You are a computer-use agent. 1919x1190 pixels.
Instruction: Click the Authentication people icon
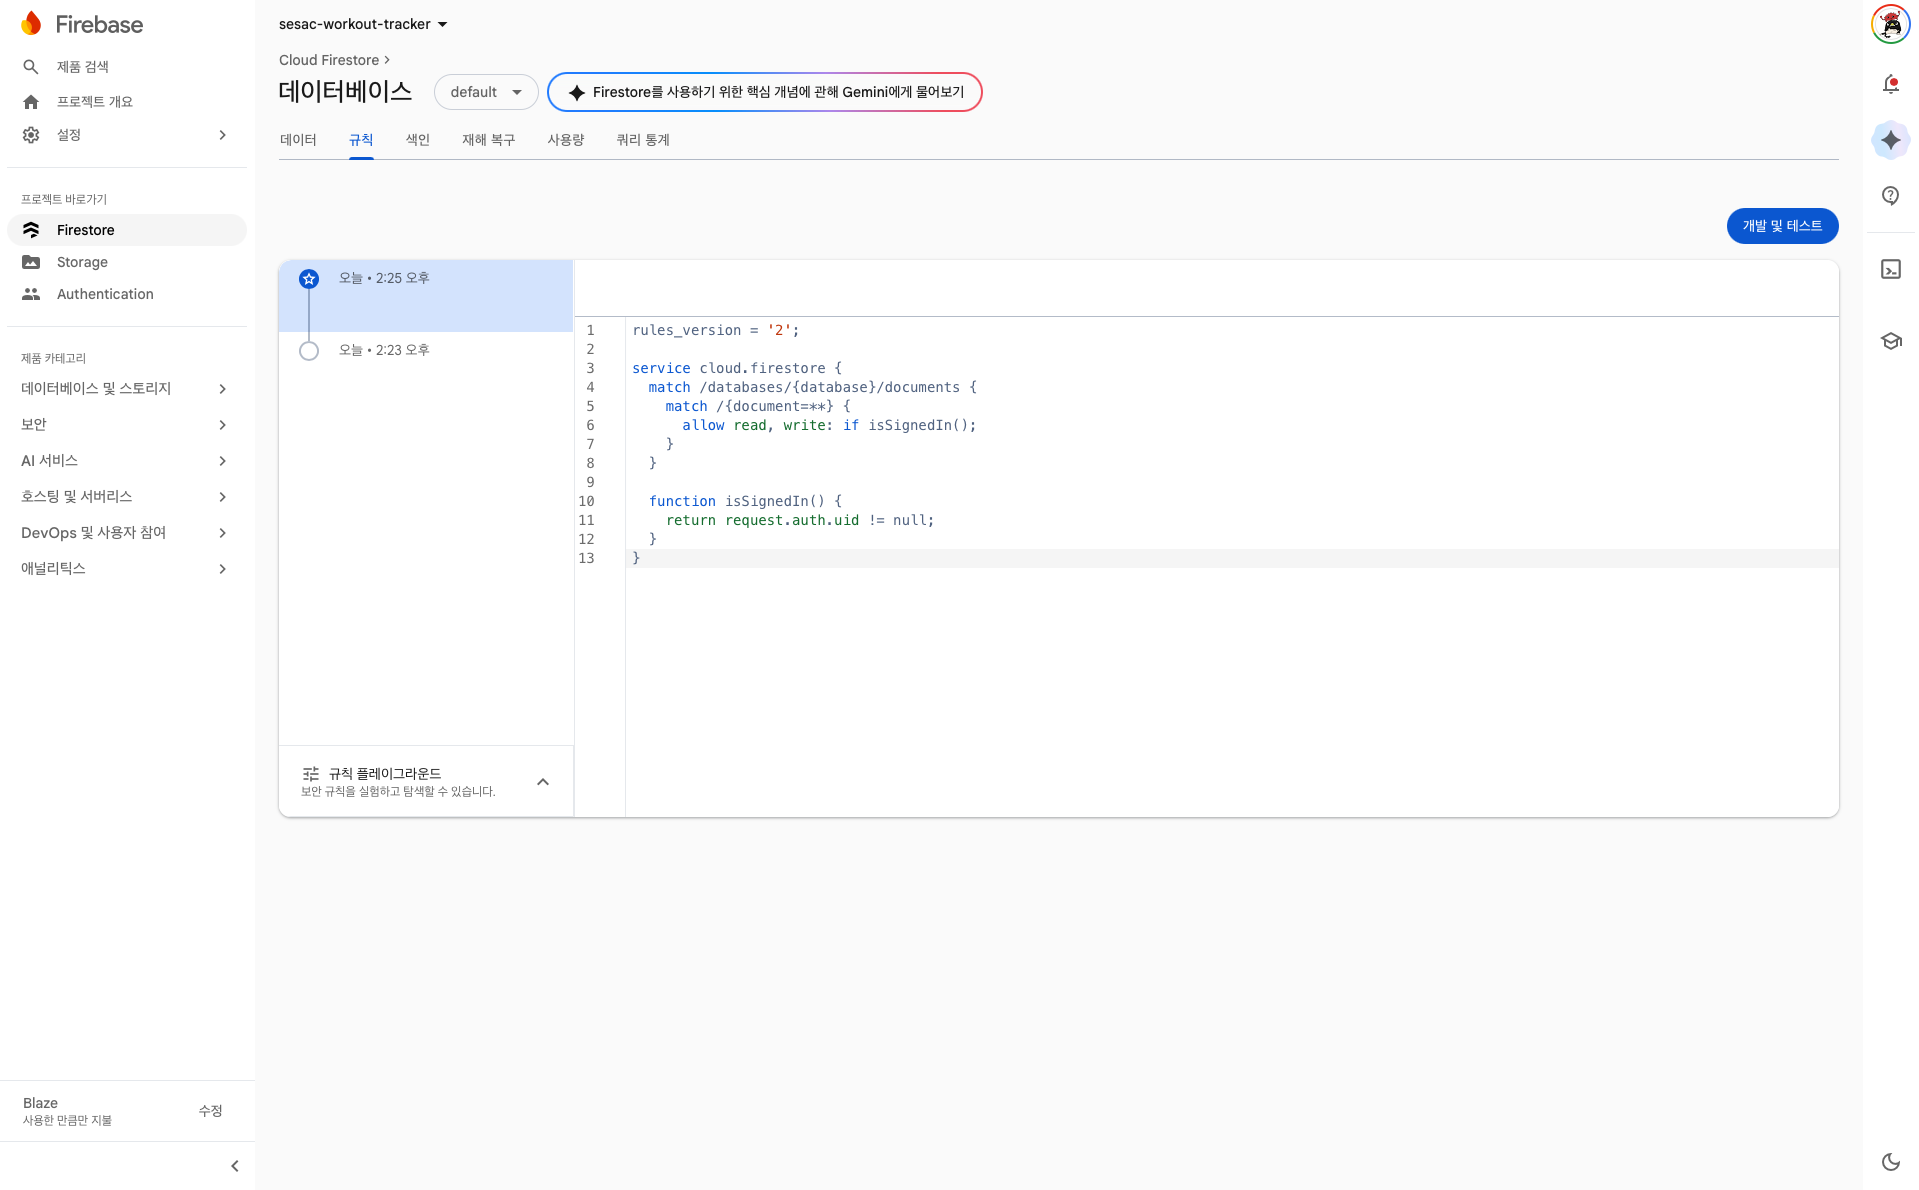31,294
